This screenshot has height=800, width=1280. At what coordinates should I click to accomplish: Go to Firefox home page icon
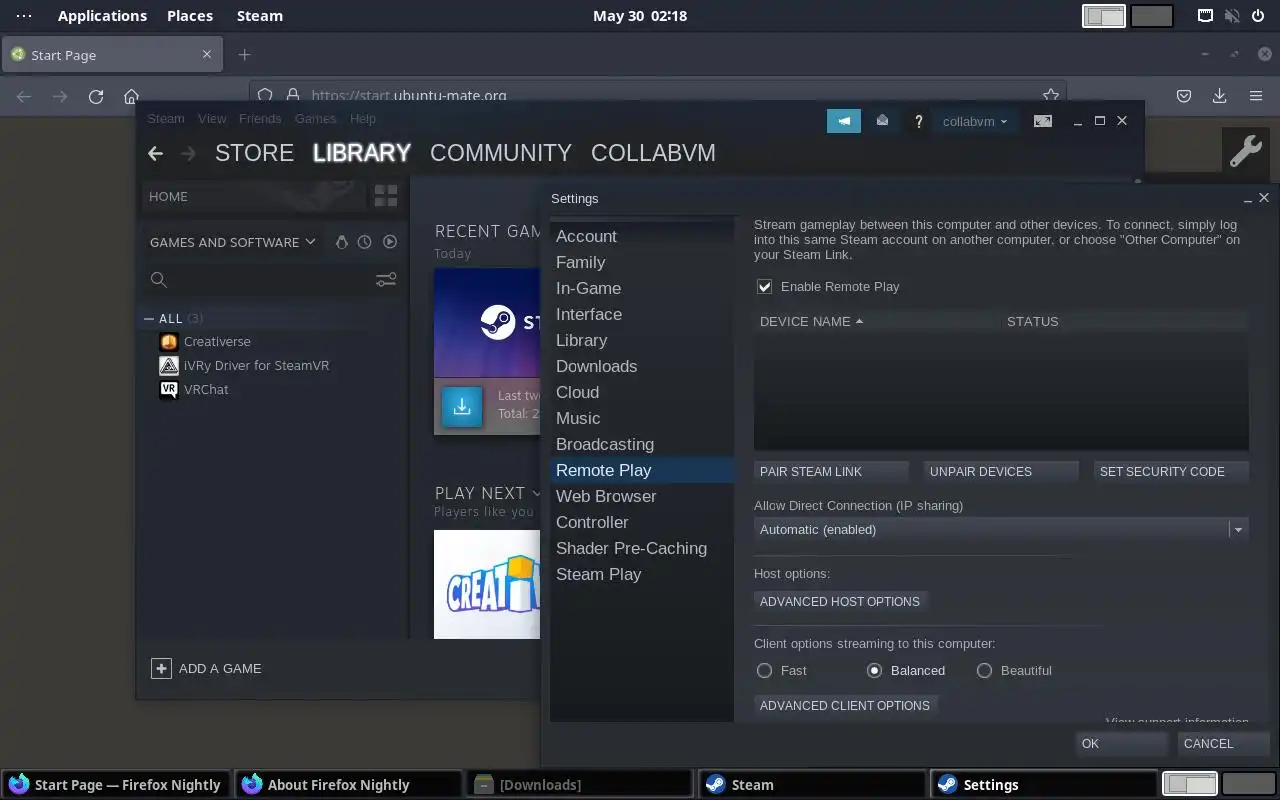131,96
